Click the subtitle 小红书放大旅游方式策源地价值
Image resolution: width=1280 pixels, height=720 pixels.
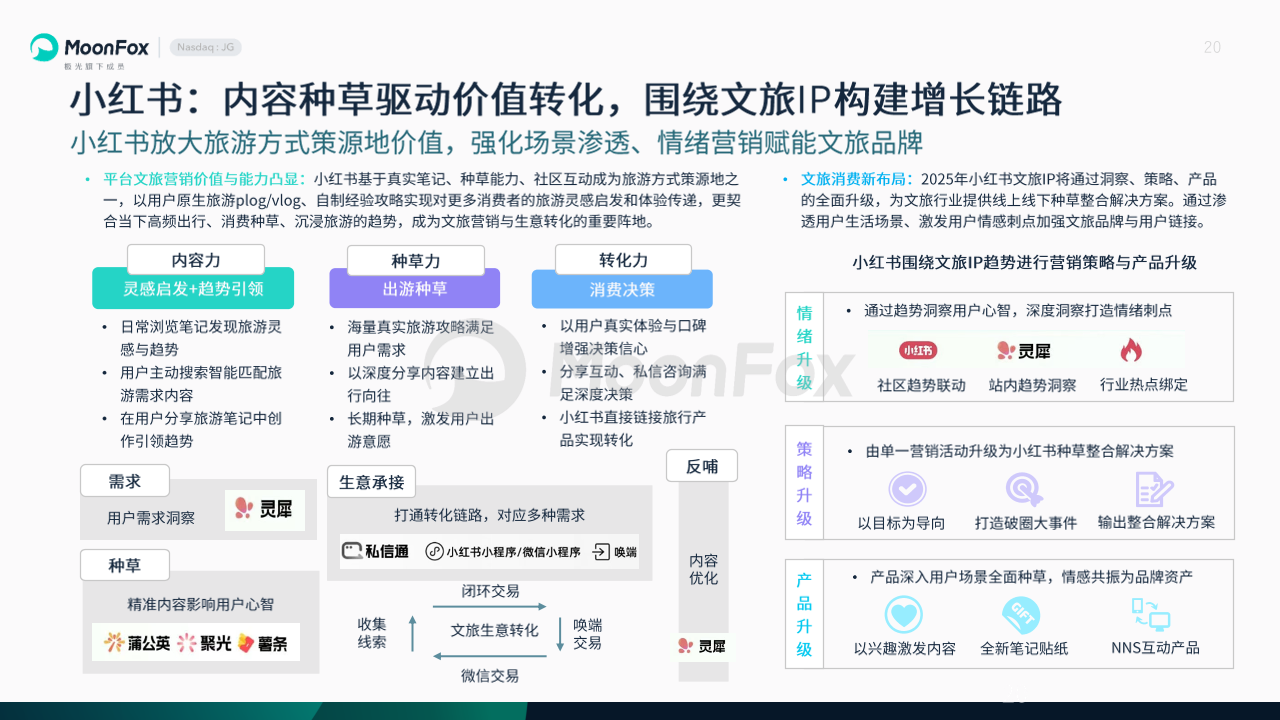(496, 142)
